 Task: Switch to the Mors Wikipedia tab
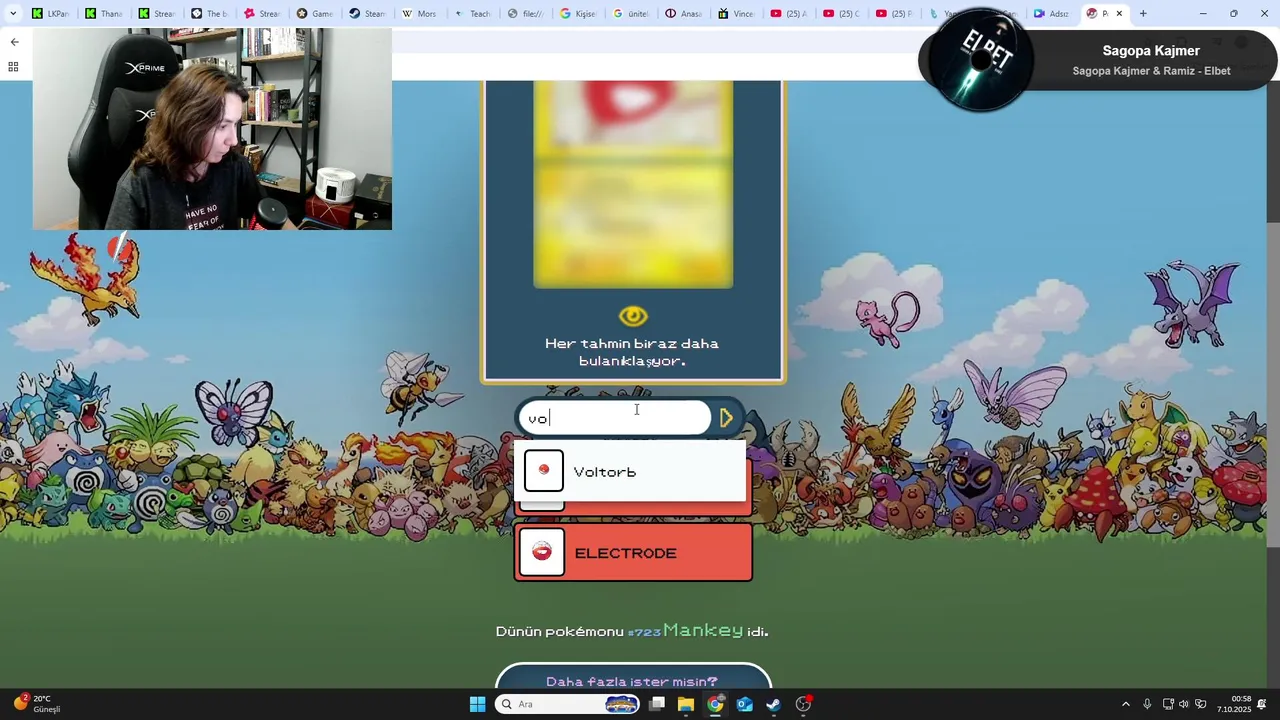tap(420, 14)
